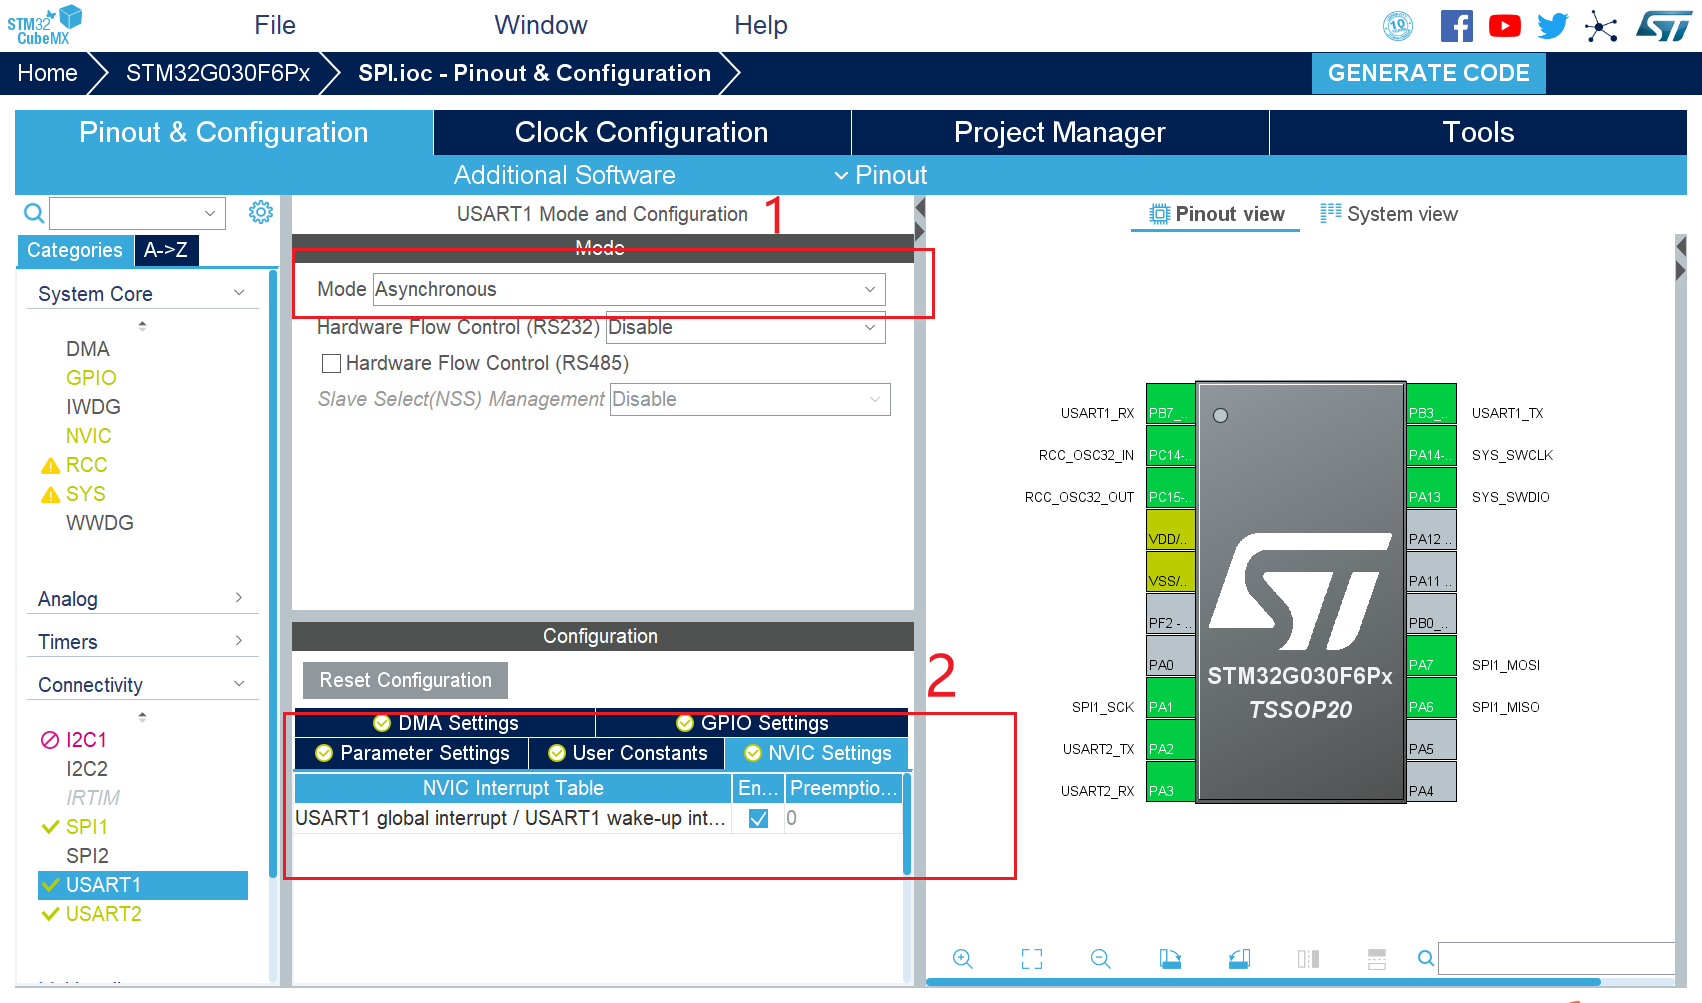Zoom in on the pinout view

[x=962, y=958]
